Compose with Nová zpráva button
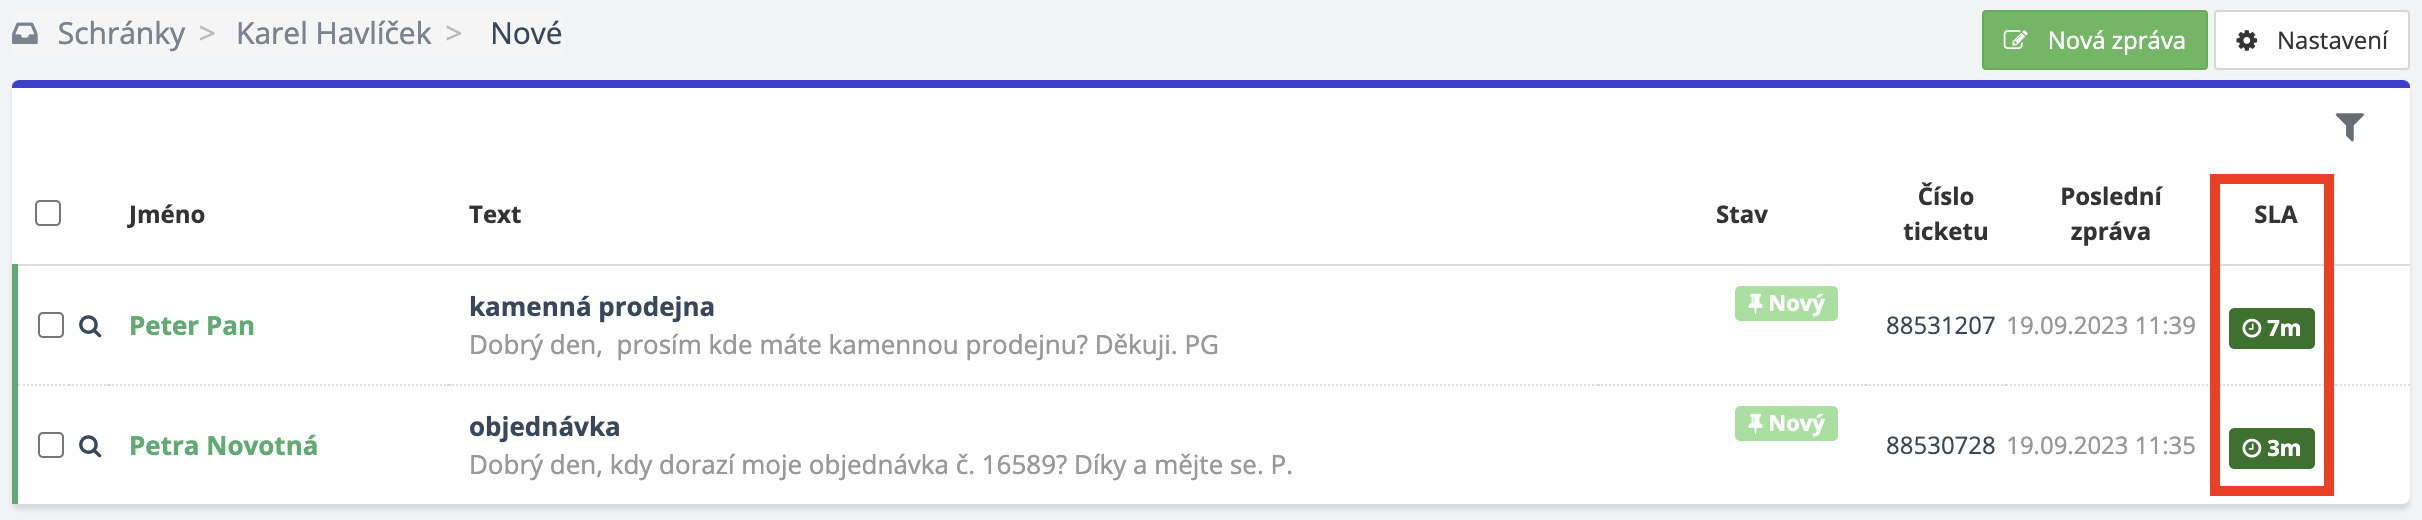 click(x=2094, y=40)
